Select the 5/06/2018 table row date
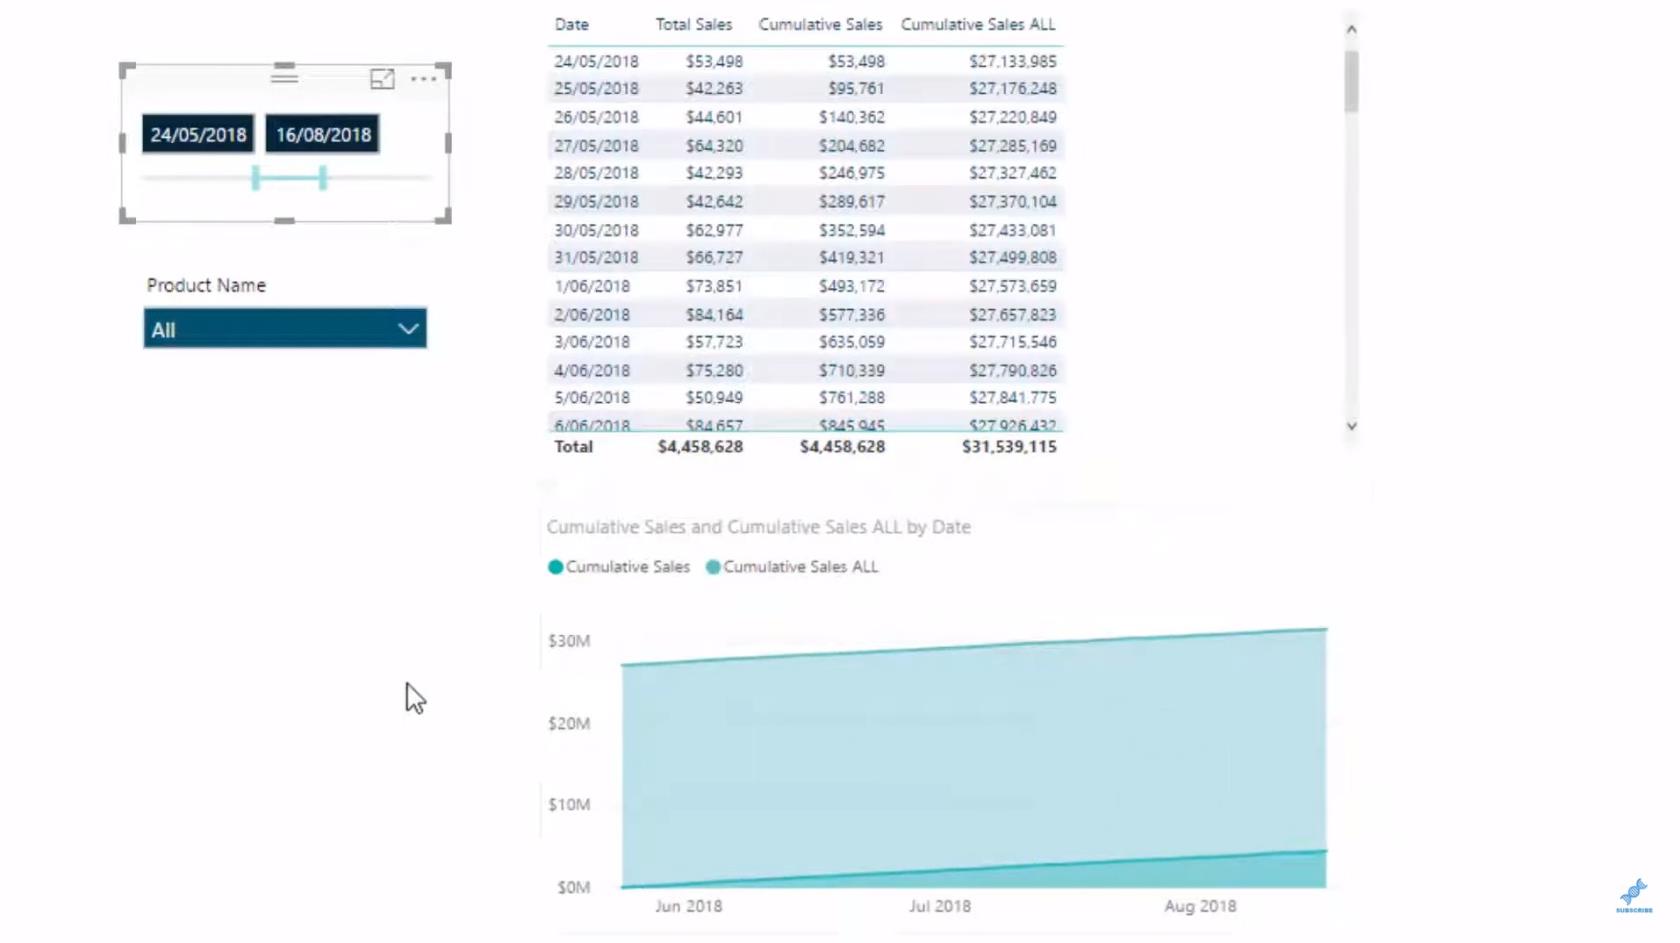This screenshot has height=943, width=1680. (592, 398)
